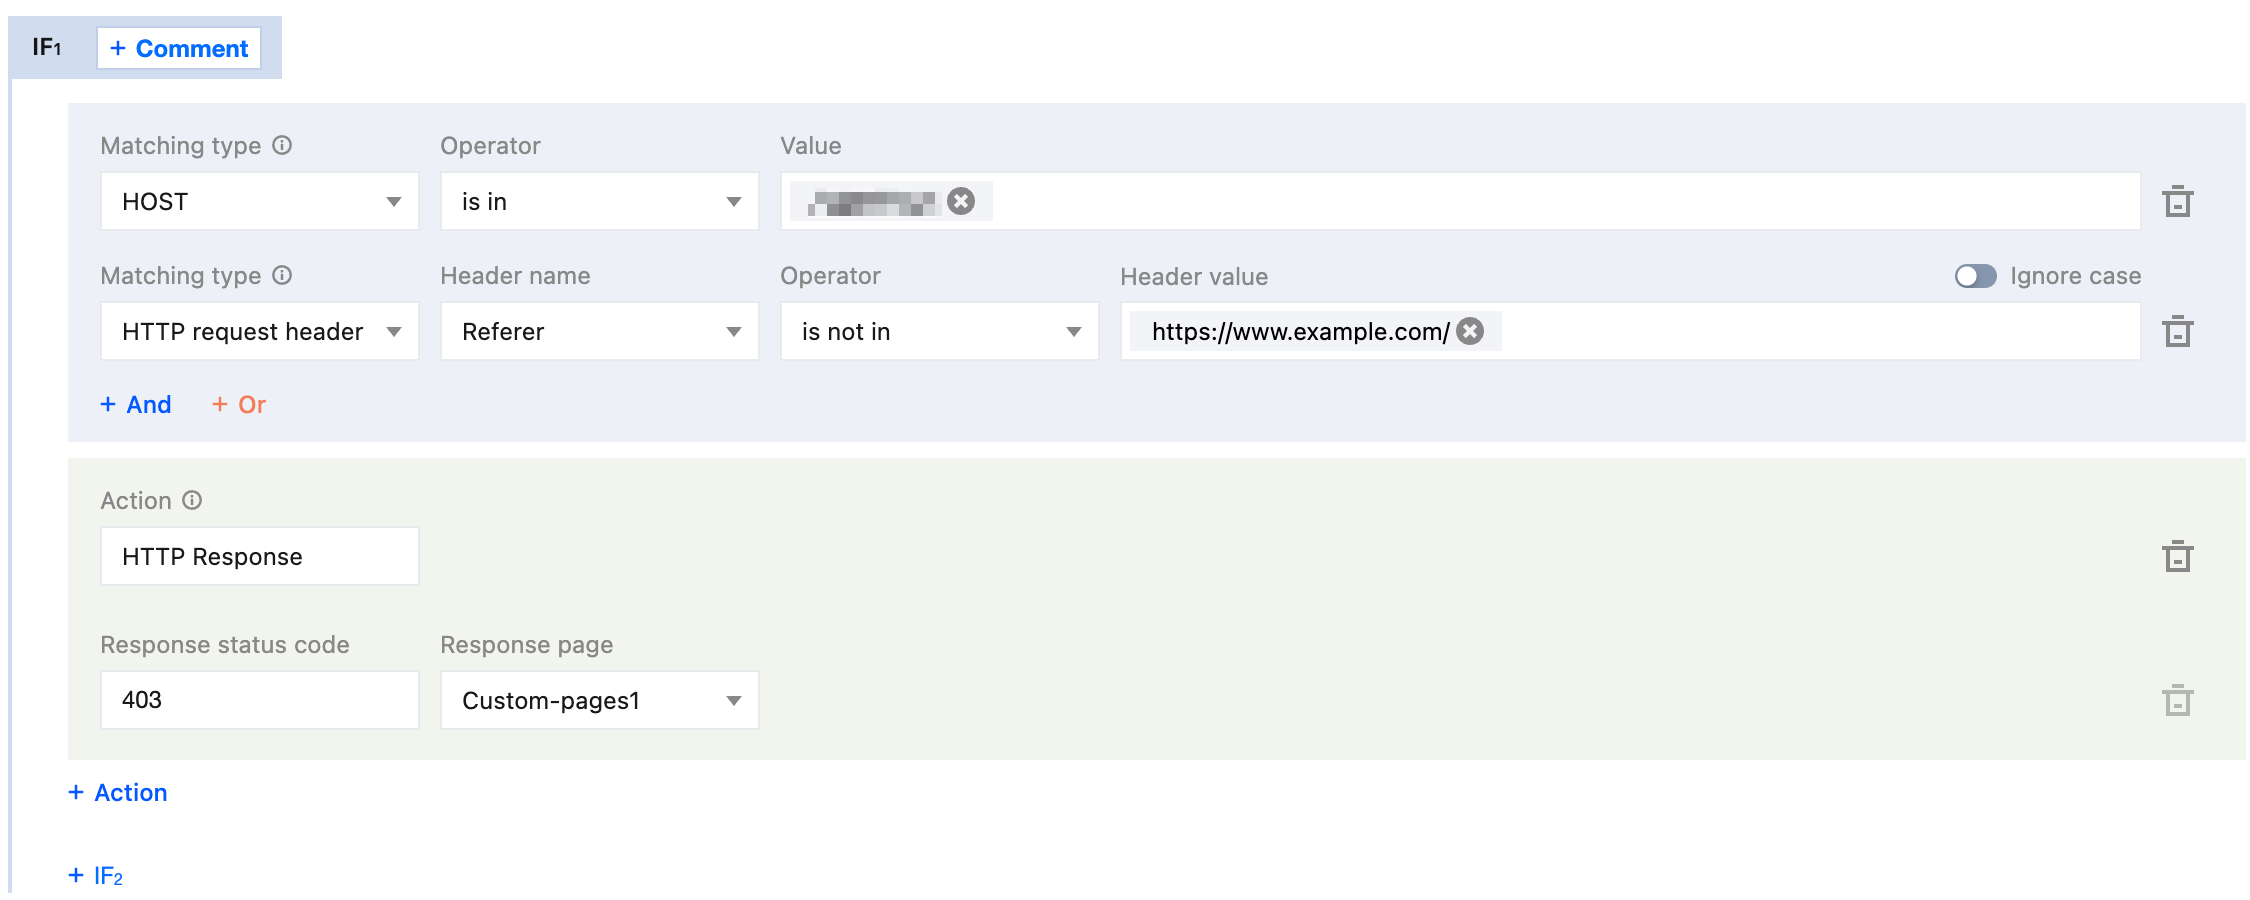Open the 'is in' operator dropdown
The width and height of the screenshot is (2250, 900).
600,202
